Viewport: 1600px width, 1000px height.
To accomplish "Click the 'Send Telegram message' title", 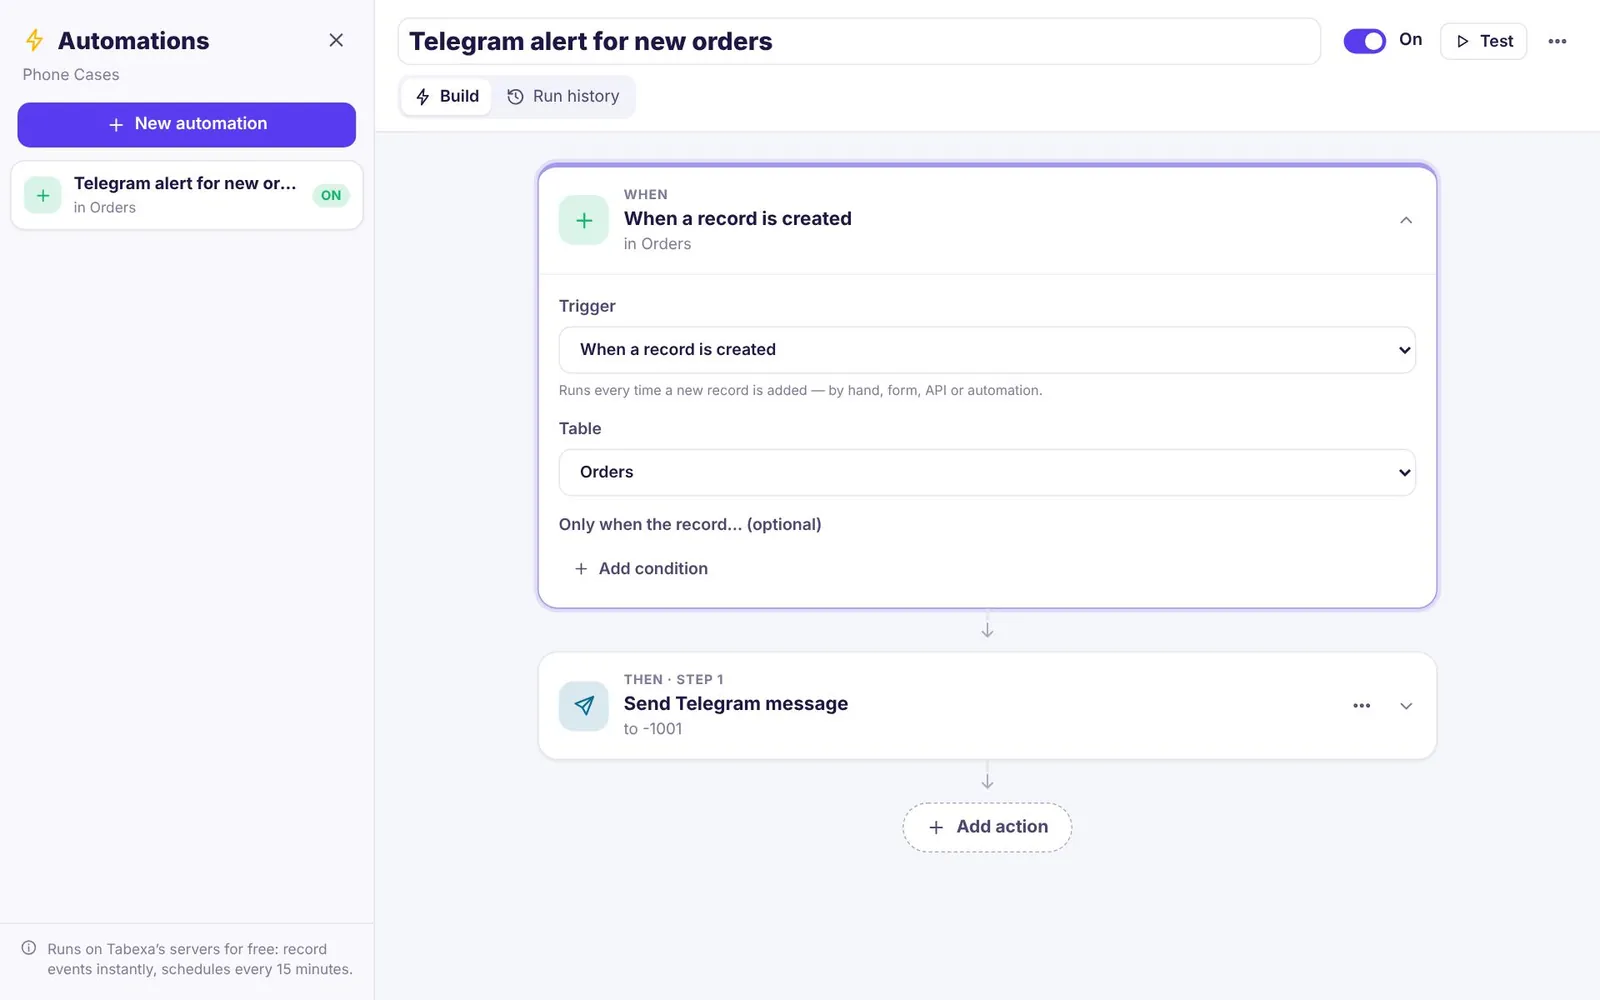I will coord(736,704).
